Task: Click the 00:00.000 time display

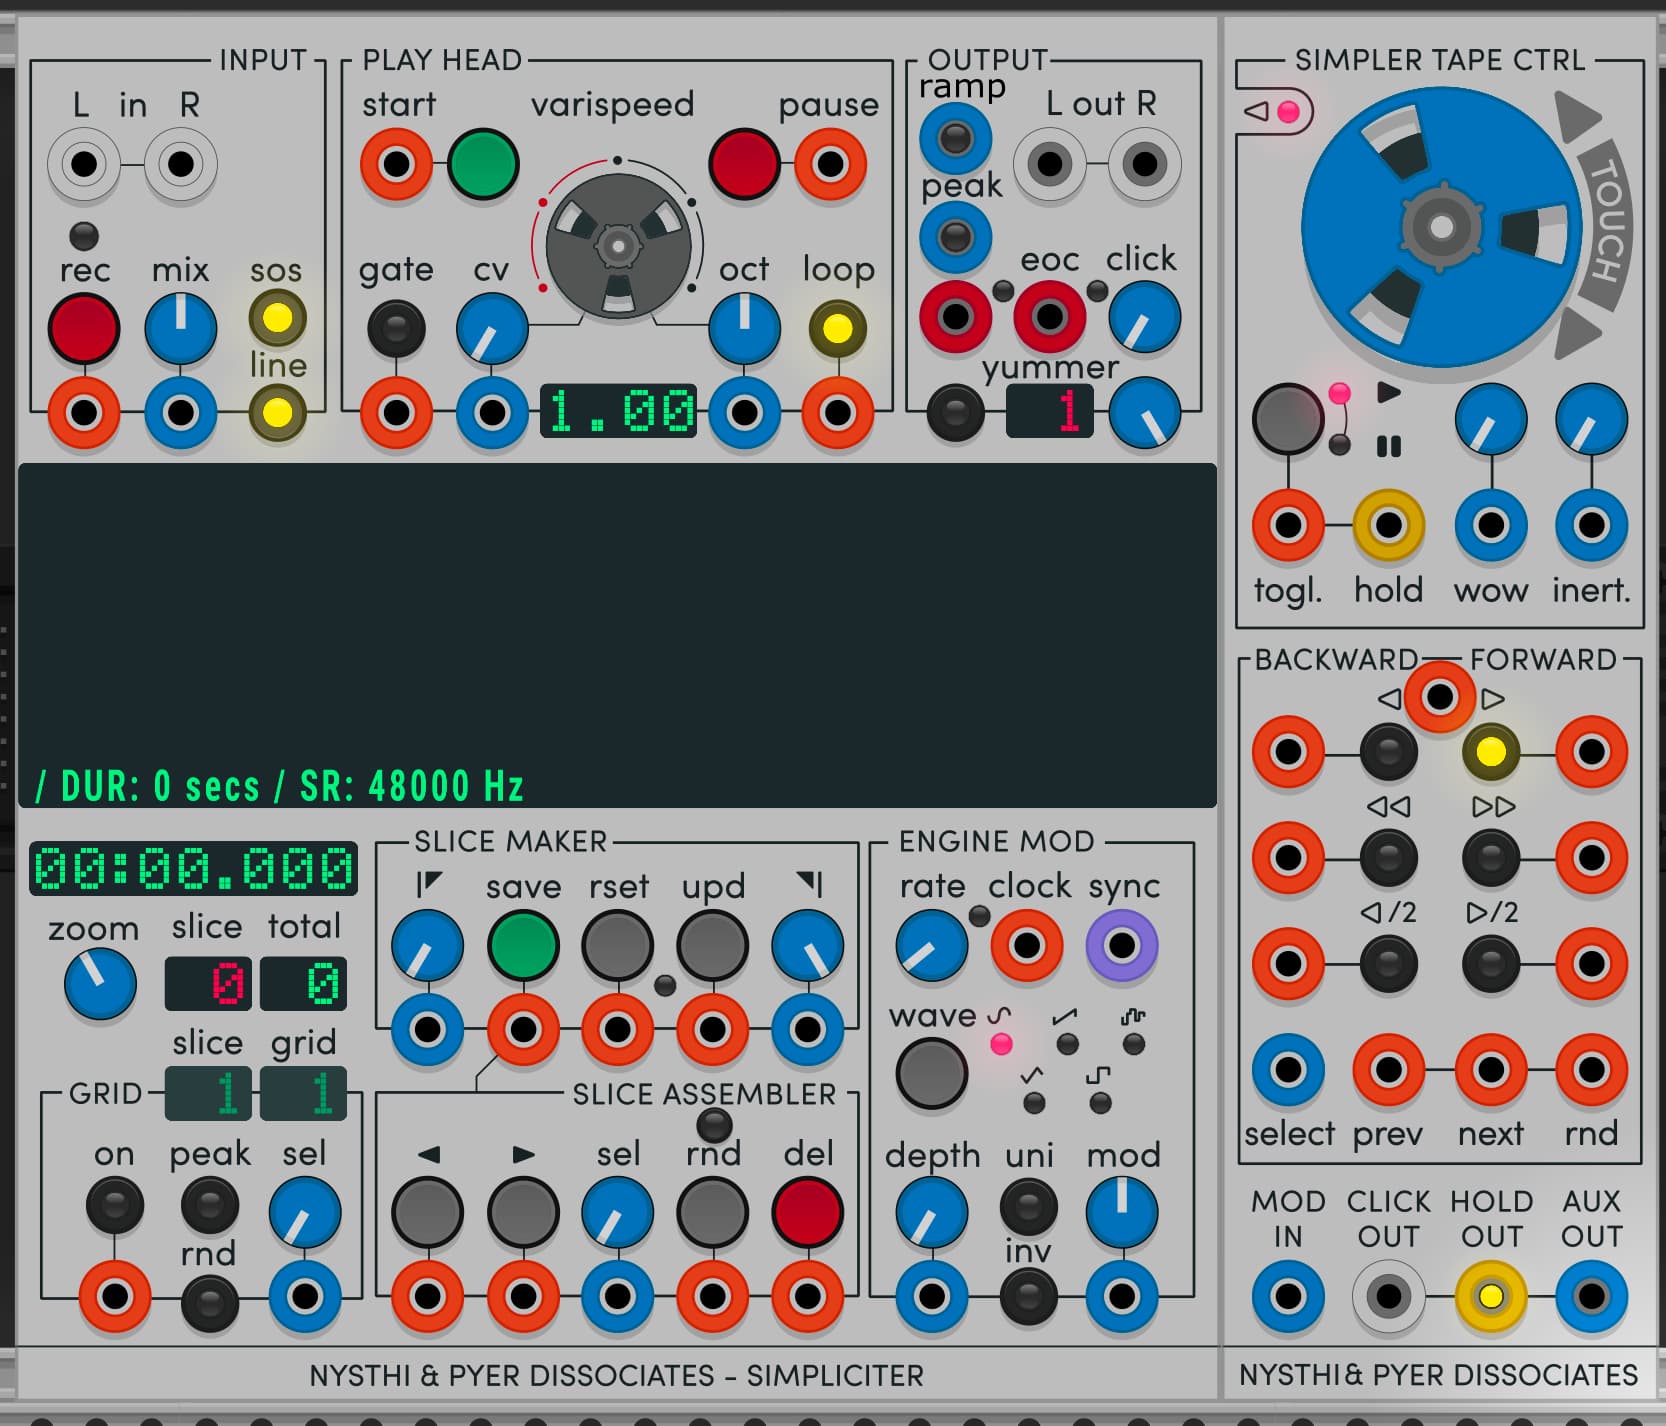Action: tap(194, 868)
